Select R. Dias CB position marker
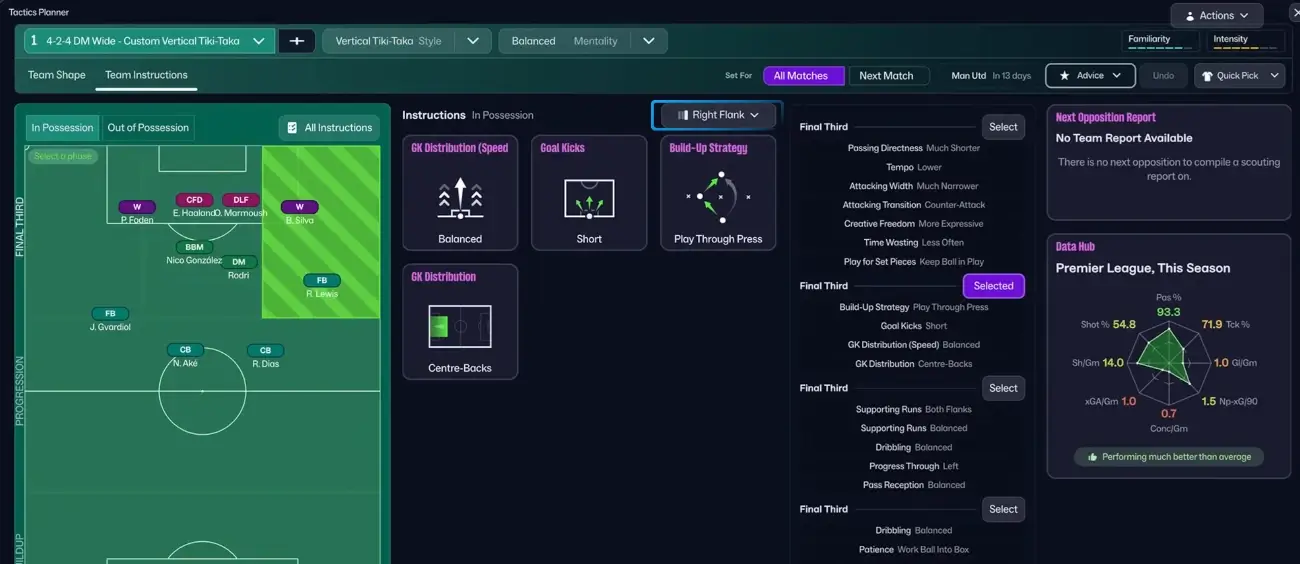Viewport: 1300px width, 564px height. click(265, 350)
